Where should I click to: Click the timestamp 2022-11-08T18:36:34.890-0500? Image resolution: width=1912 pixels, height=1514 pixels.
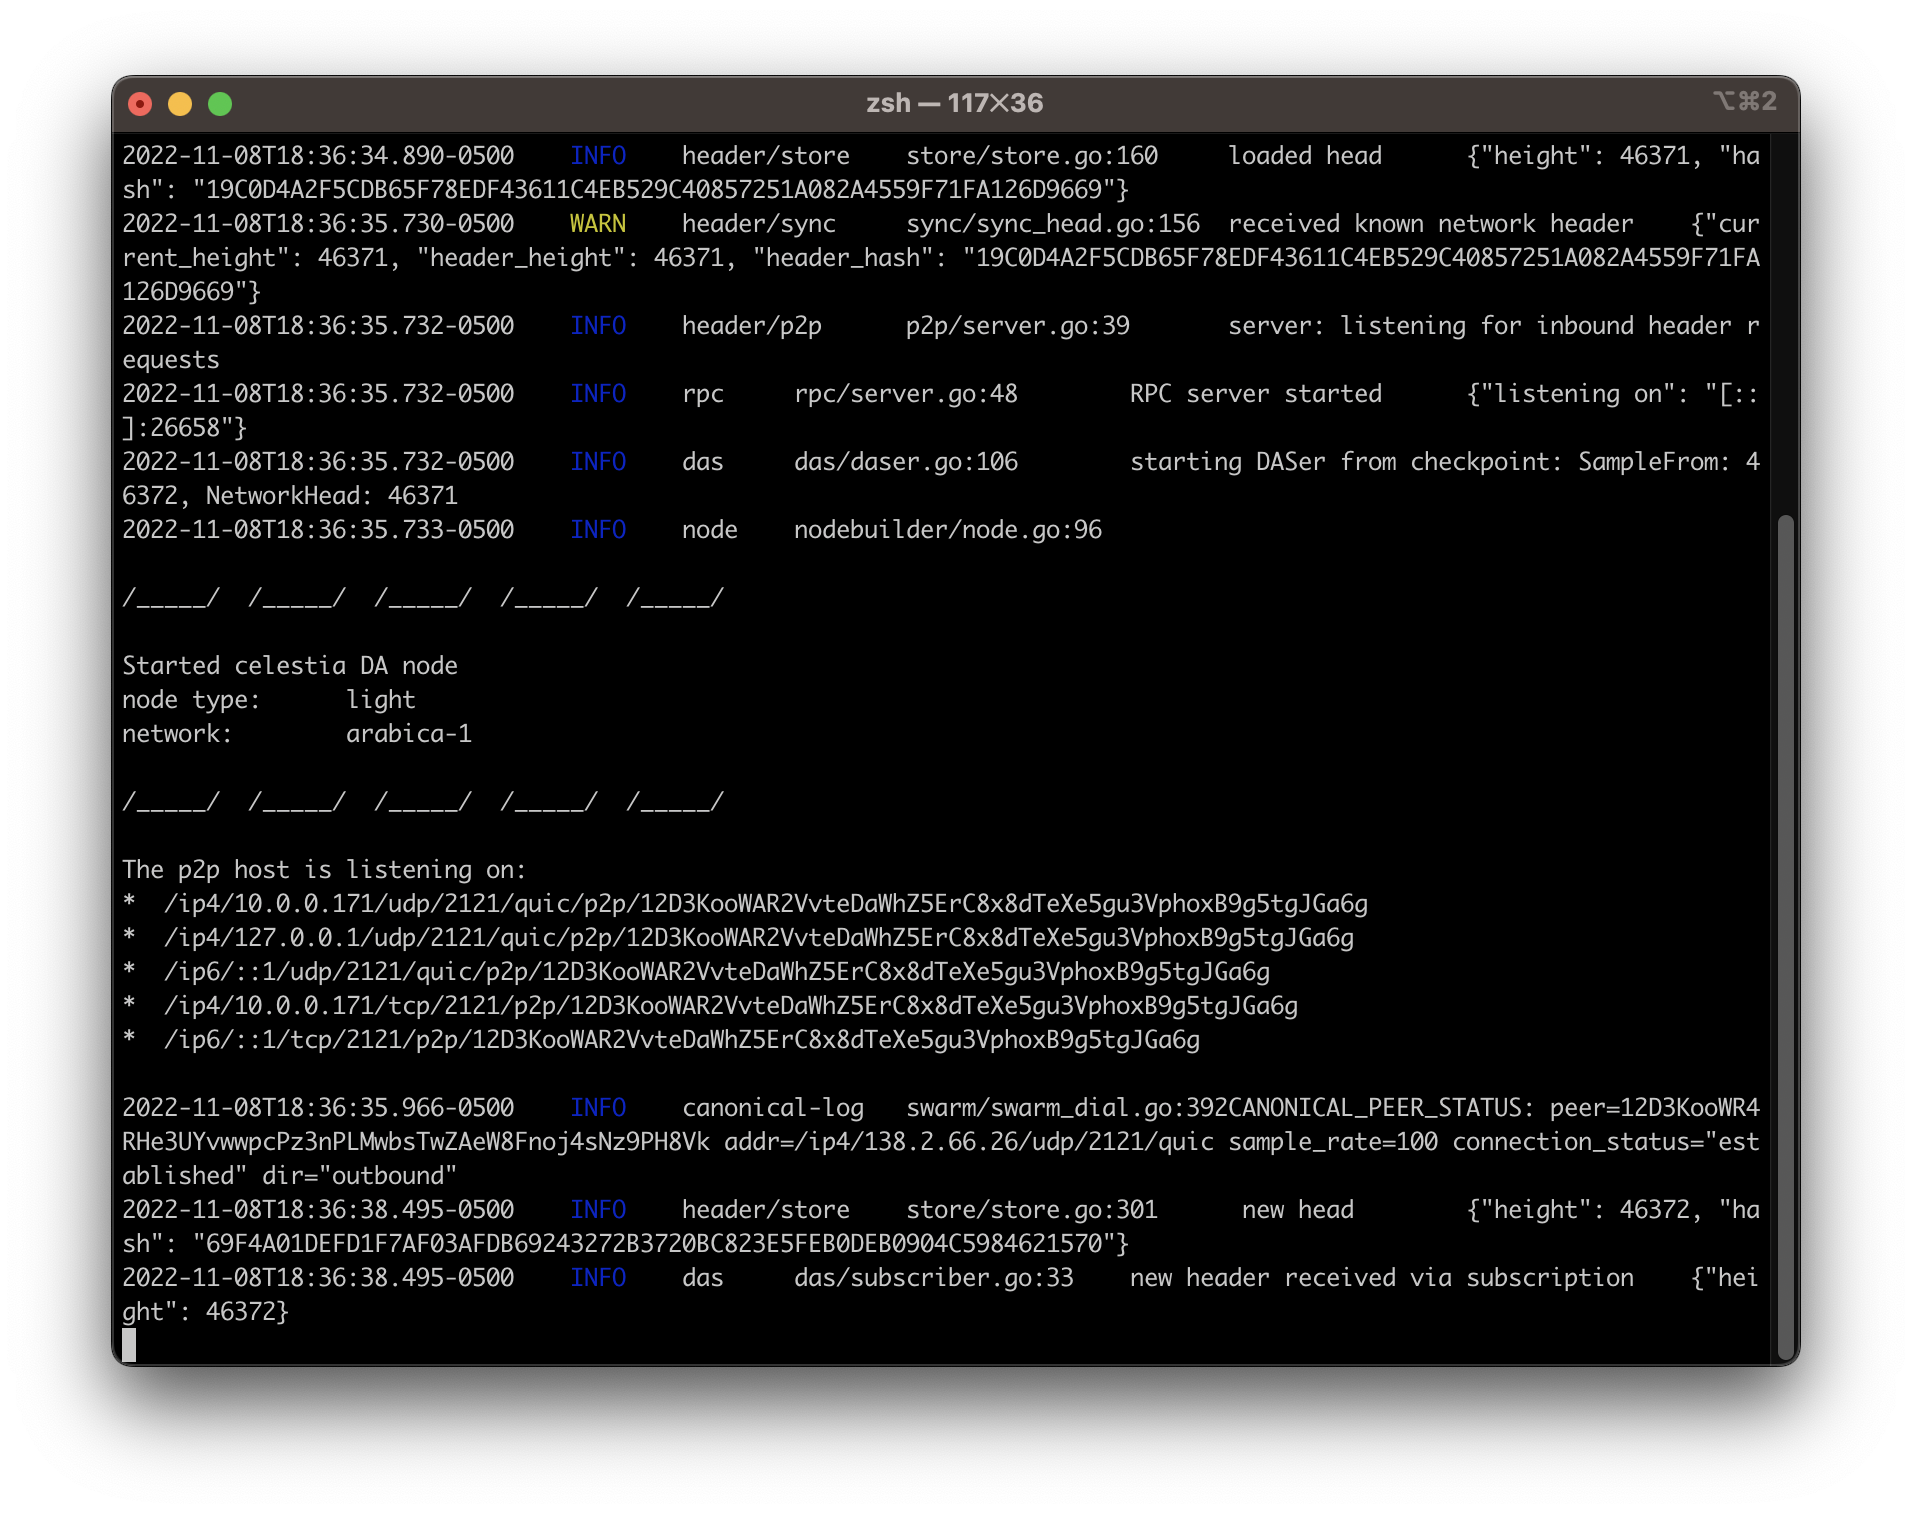coord(318,156)
